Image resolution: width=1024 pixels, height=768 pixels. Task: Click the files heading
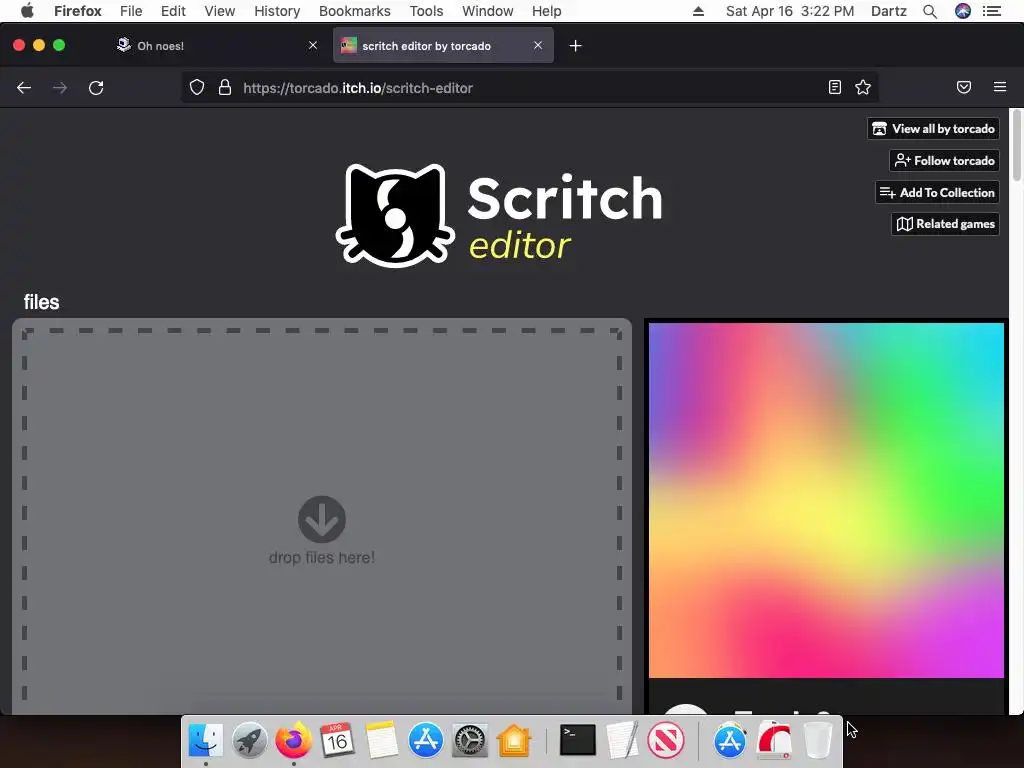tap(41, 302)
